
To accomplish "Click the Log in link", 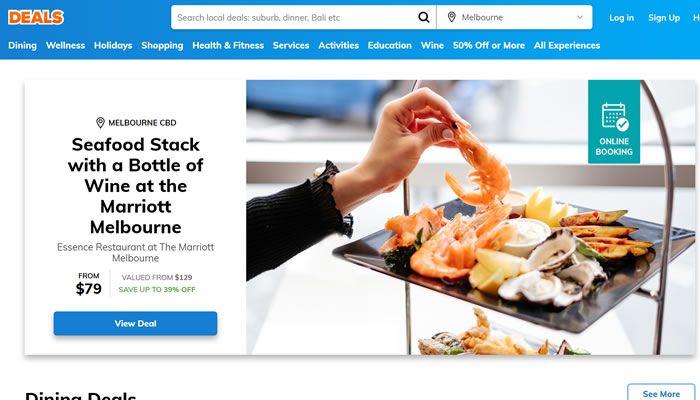I will click(621, 18).
